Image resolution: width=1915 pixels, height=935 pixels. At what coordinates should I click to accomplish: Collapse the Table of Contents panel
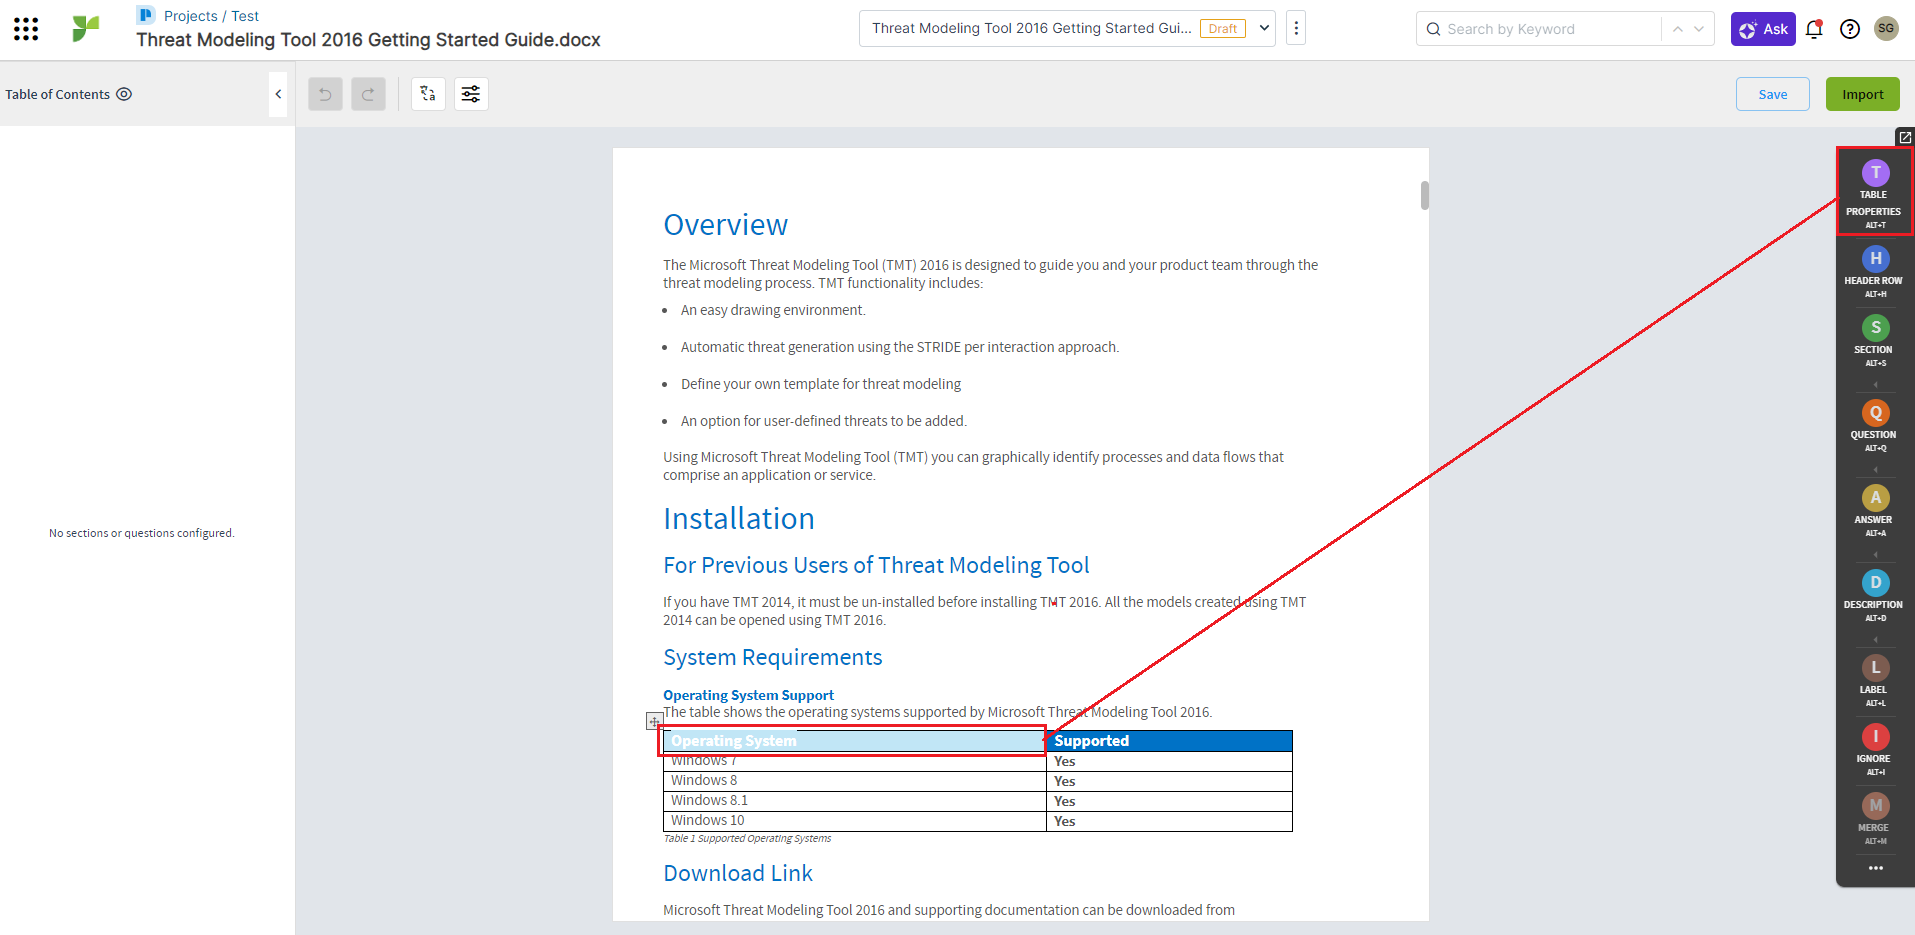click(x=278, y=94)
